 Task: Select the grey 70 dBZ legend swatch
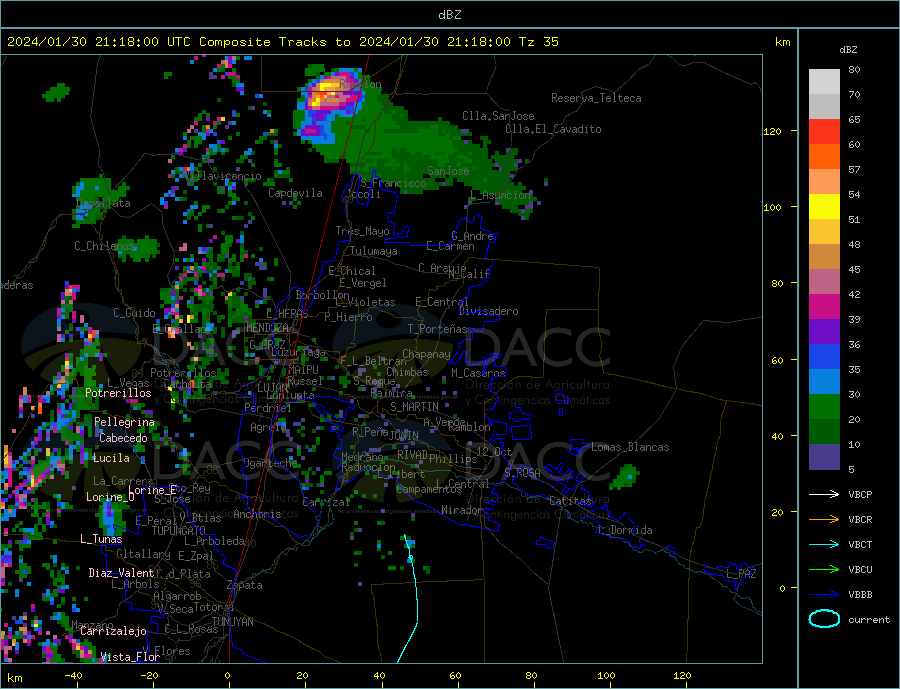point(824,106)
